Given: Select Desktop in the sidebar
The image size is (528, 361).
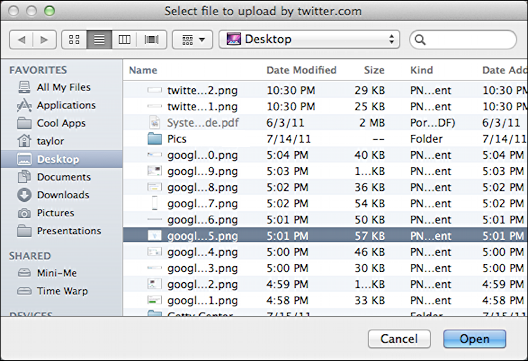Looking at the screenshot, I should pos(62,159).
